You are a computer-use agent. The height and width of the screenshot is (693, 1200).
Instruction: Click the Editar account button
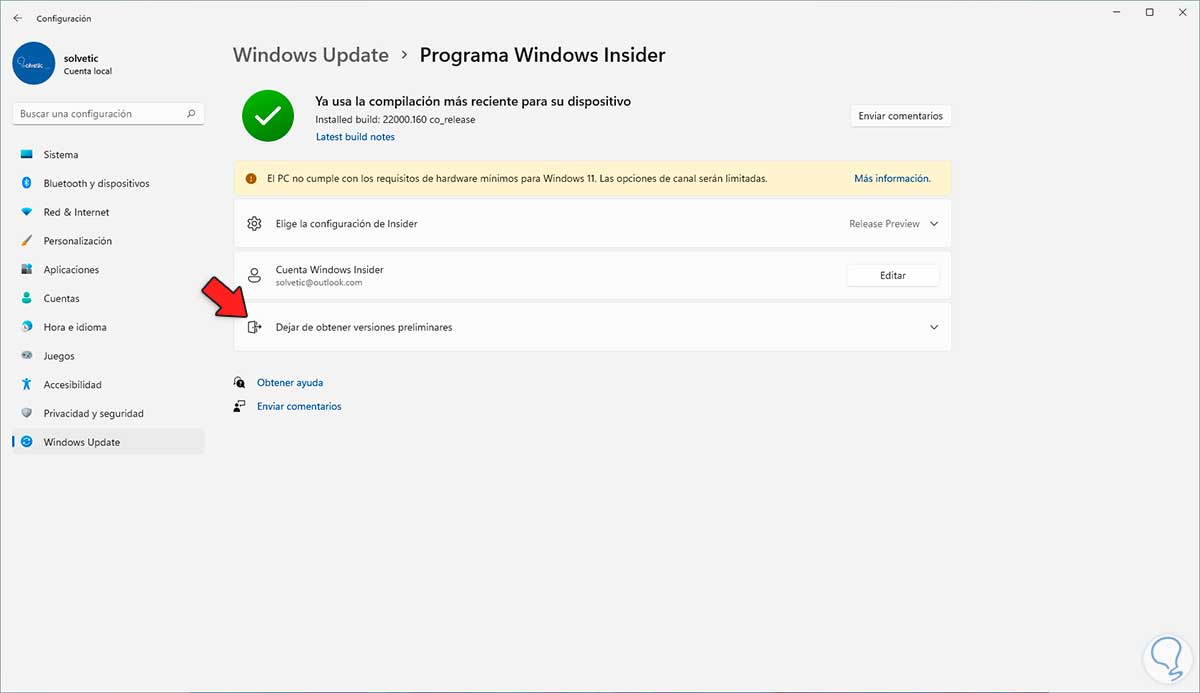[893, 275]
